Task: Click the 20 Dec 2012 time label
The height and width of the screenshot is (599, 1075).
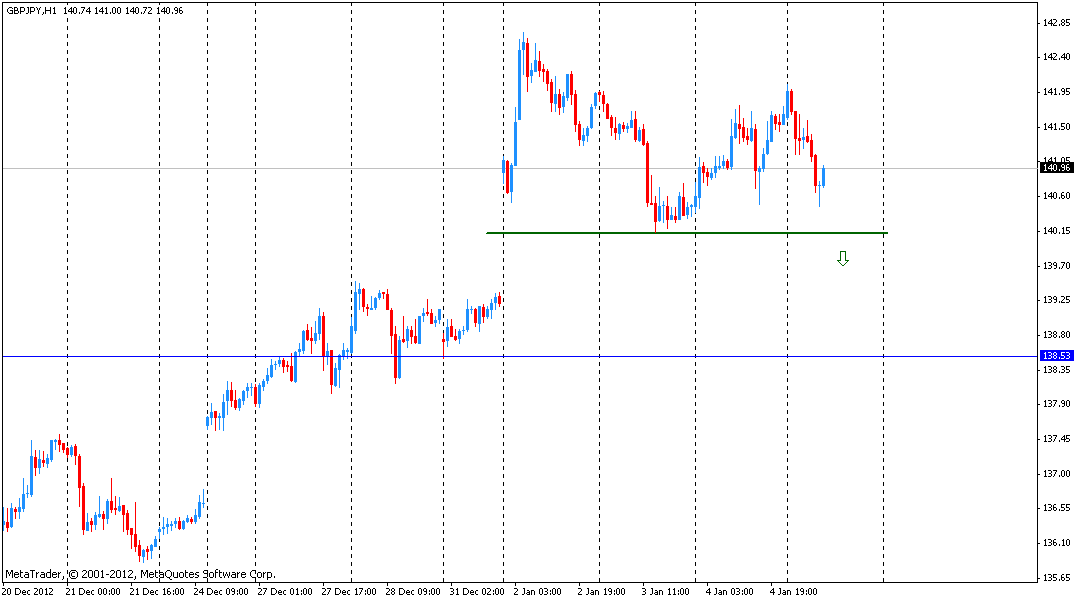Action: pyautogui.click(x=27, y=591)
